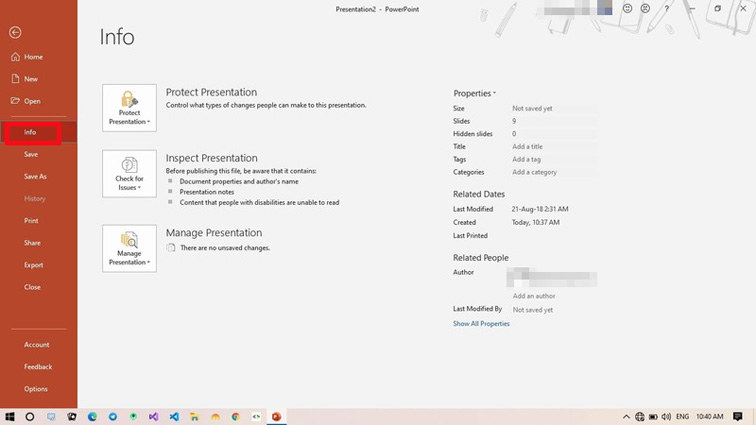Click the Add a tag field
Image resolution: width=756 pixels, height=425 pixels.
tap(554, 159)
